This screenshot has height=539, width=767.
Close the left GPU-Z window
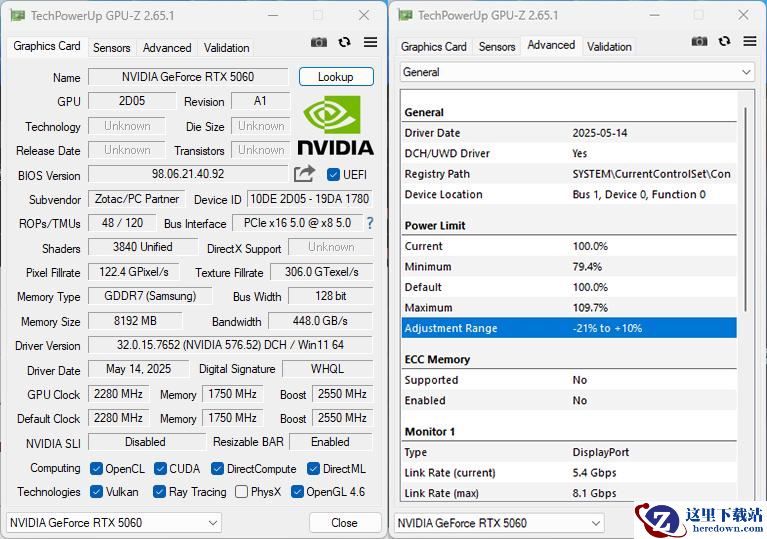(x=364, y=16)
